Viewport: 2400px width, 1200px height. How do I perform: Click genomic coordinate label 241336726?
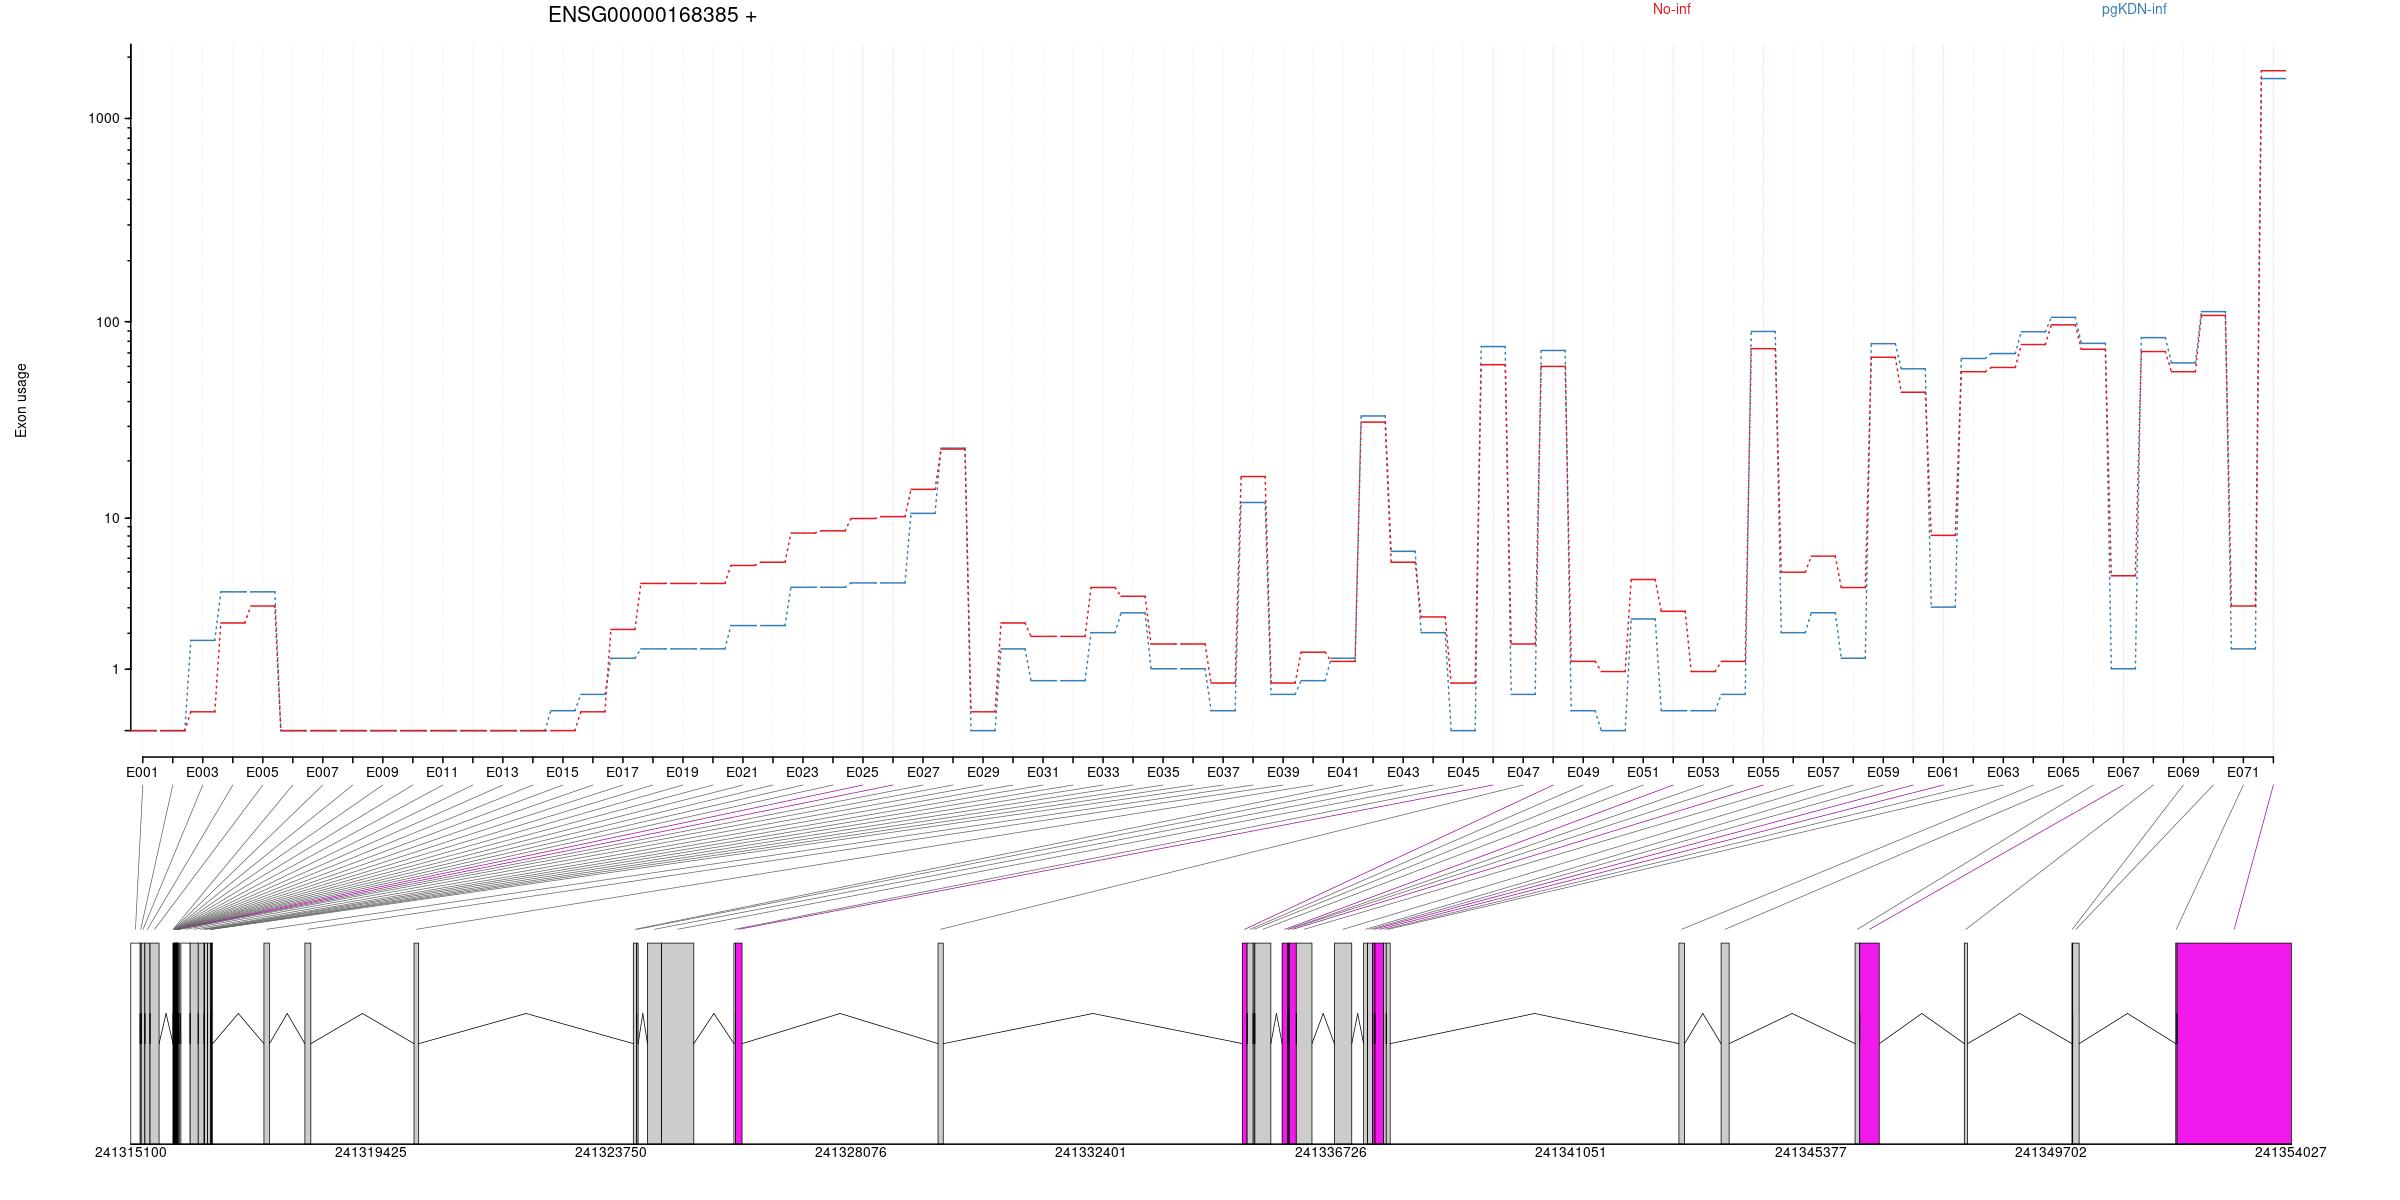1330,1152
